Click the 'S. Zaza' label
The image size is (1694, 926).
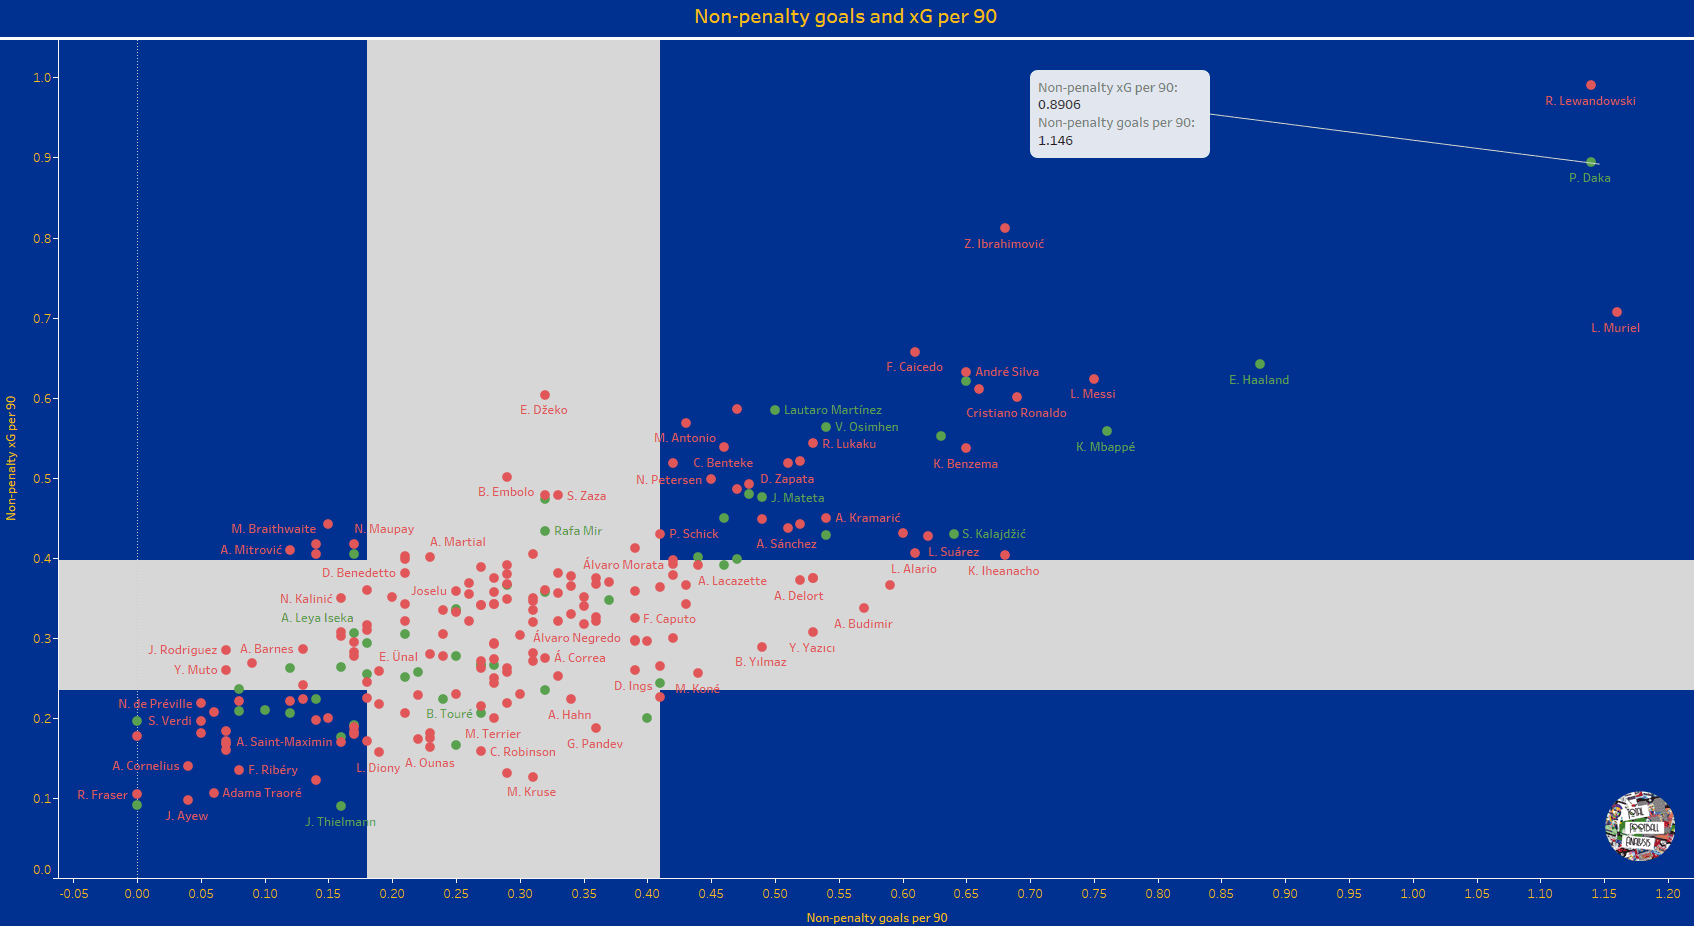587,496
